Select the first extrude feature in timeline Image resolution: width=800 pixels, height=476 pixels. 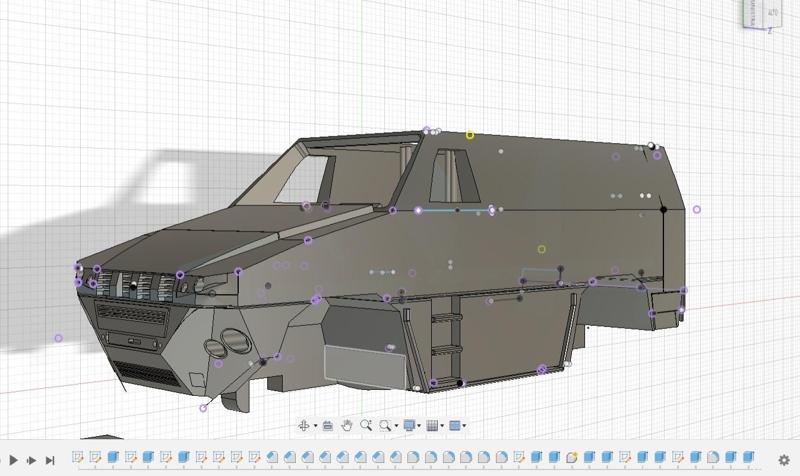click(113, 457)
